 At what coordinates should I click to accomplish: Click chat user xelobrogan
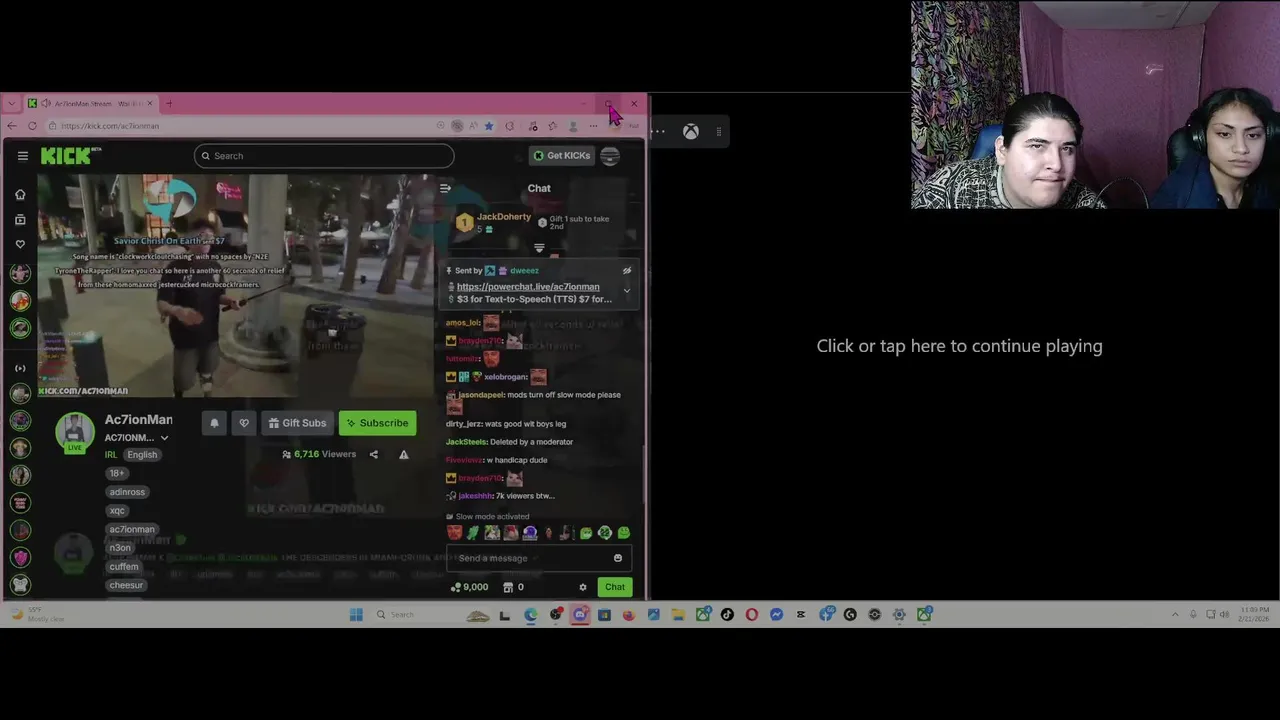pos(505,377)
